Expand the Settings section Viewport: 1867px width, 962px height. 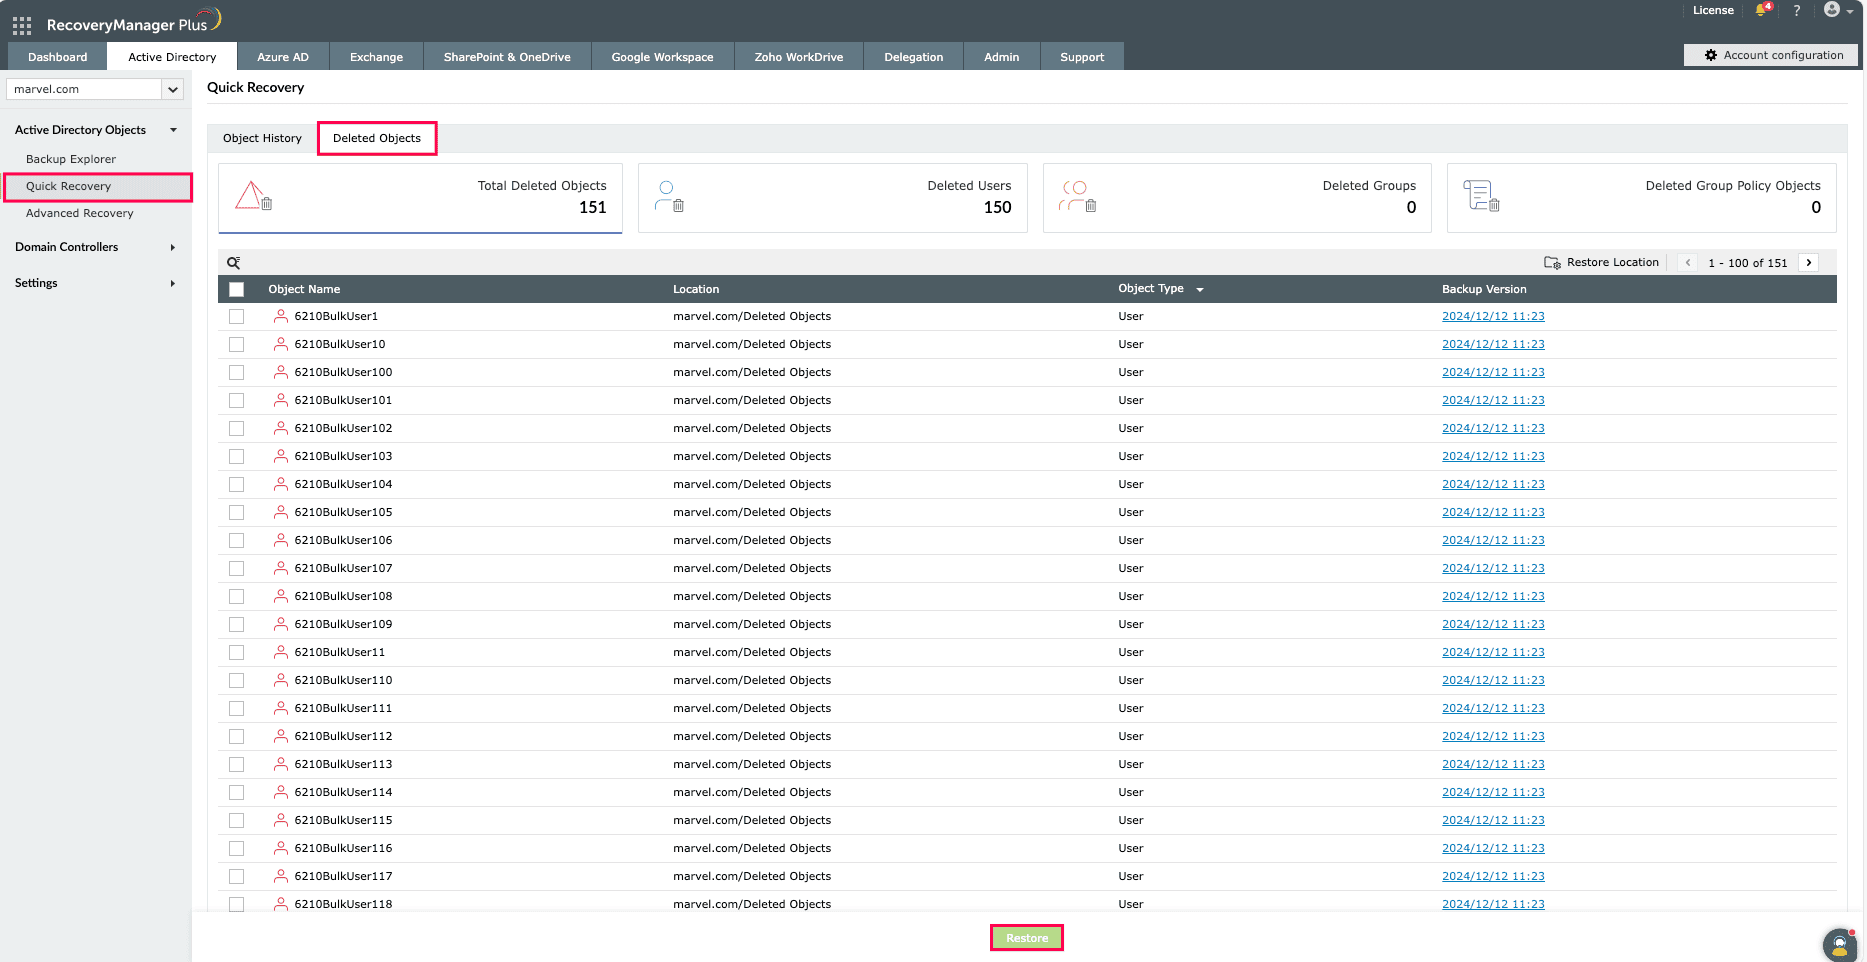click(173, 283)
